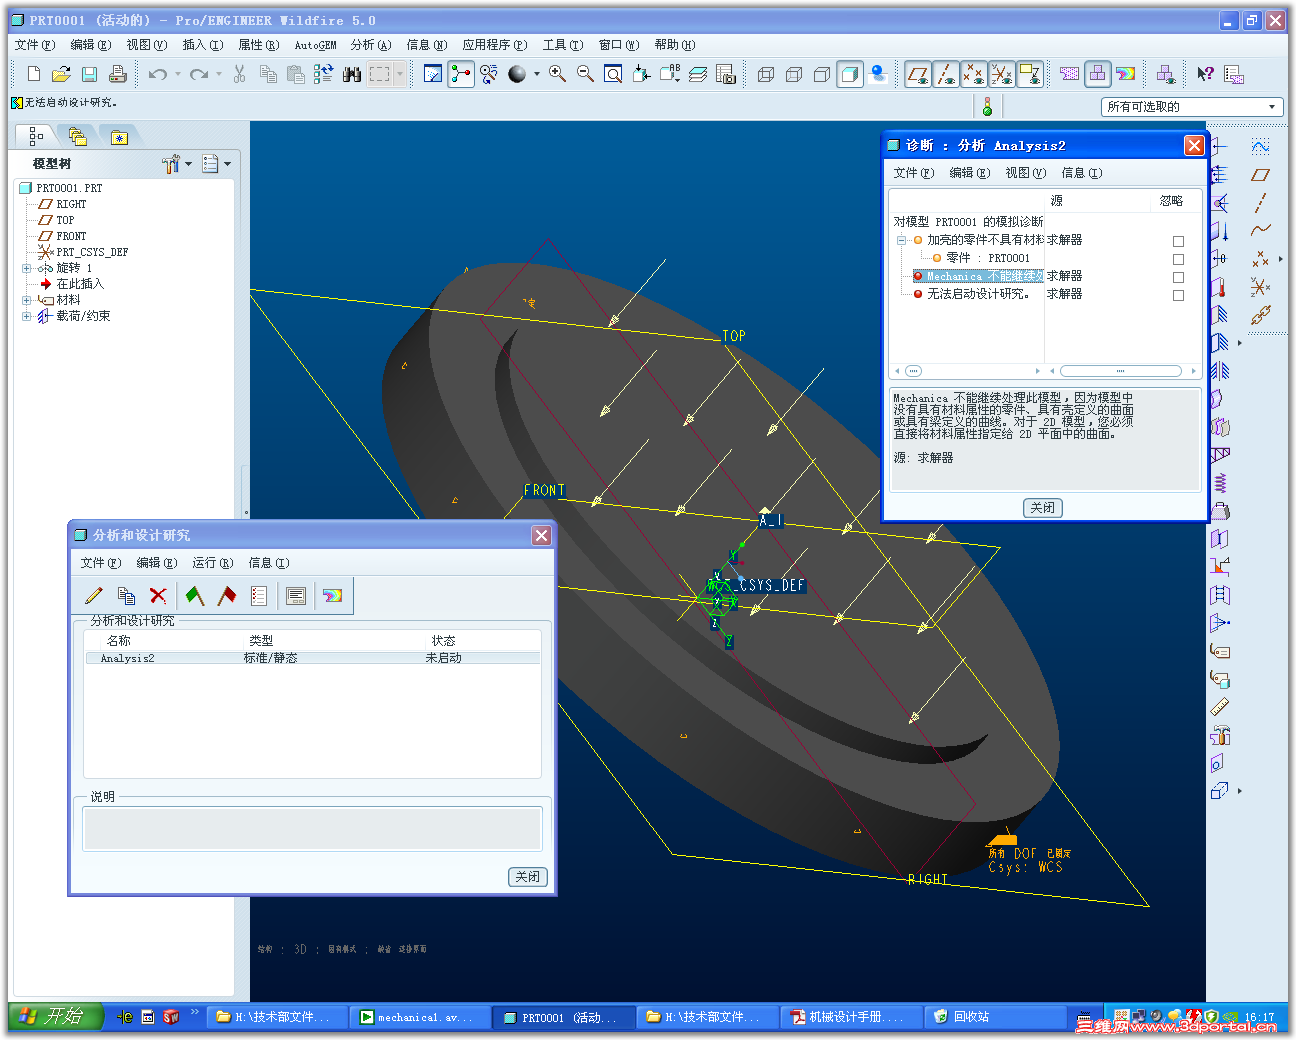Tick ignore box for 零件 PRT0001 row

coord(1178,259)
